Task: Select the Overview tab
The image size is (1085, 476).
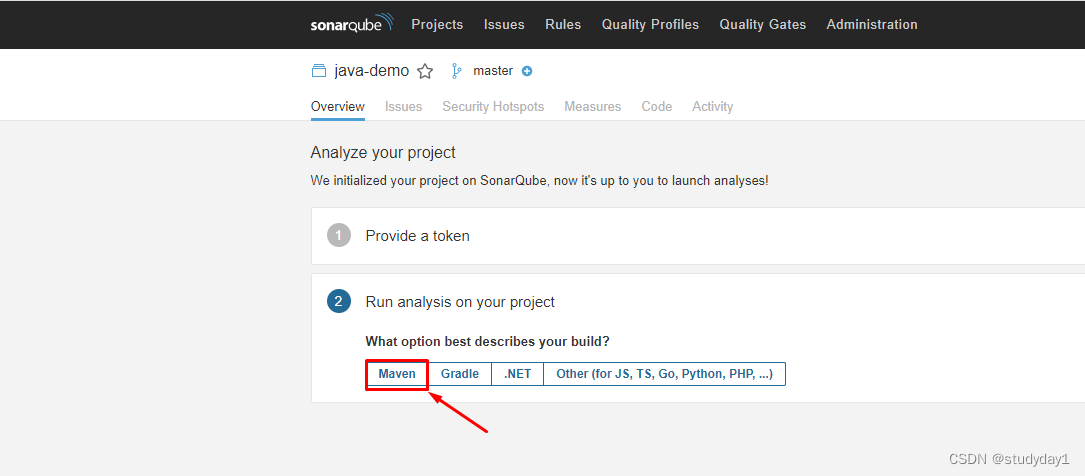Action: (338, 107)
